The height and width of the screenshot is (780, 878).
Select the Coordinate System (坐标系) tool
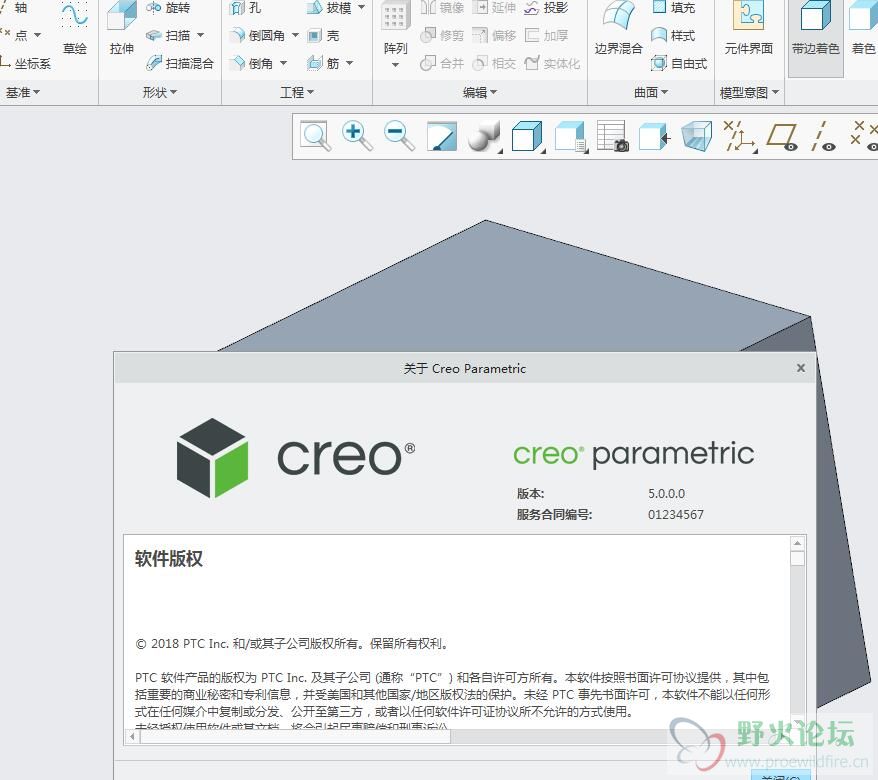click(x=26, y=63)
